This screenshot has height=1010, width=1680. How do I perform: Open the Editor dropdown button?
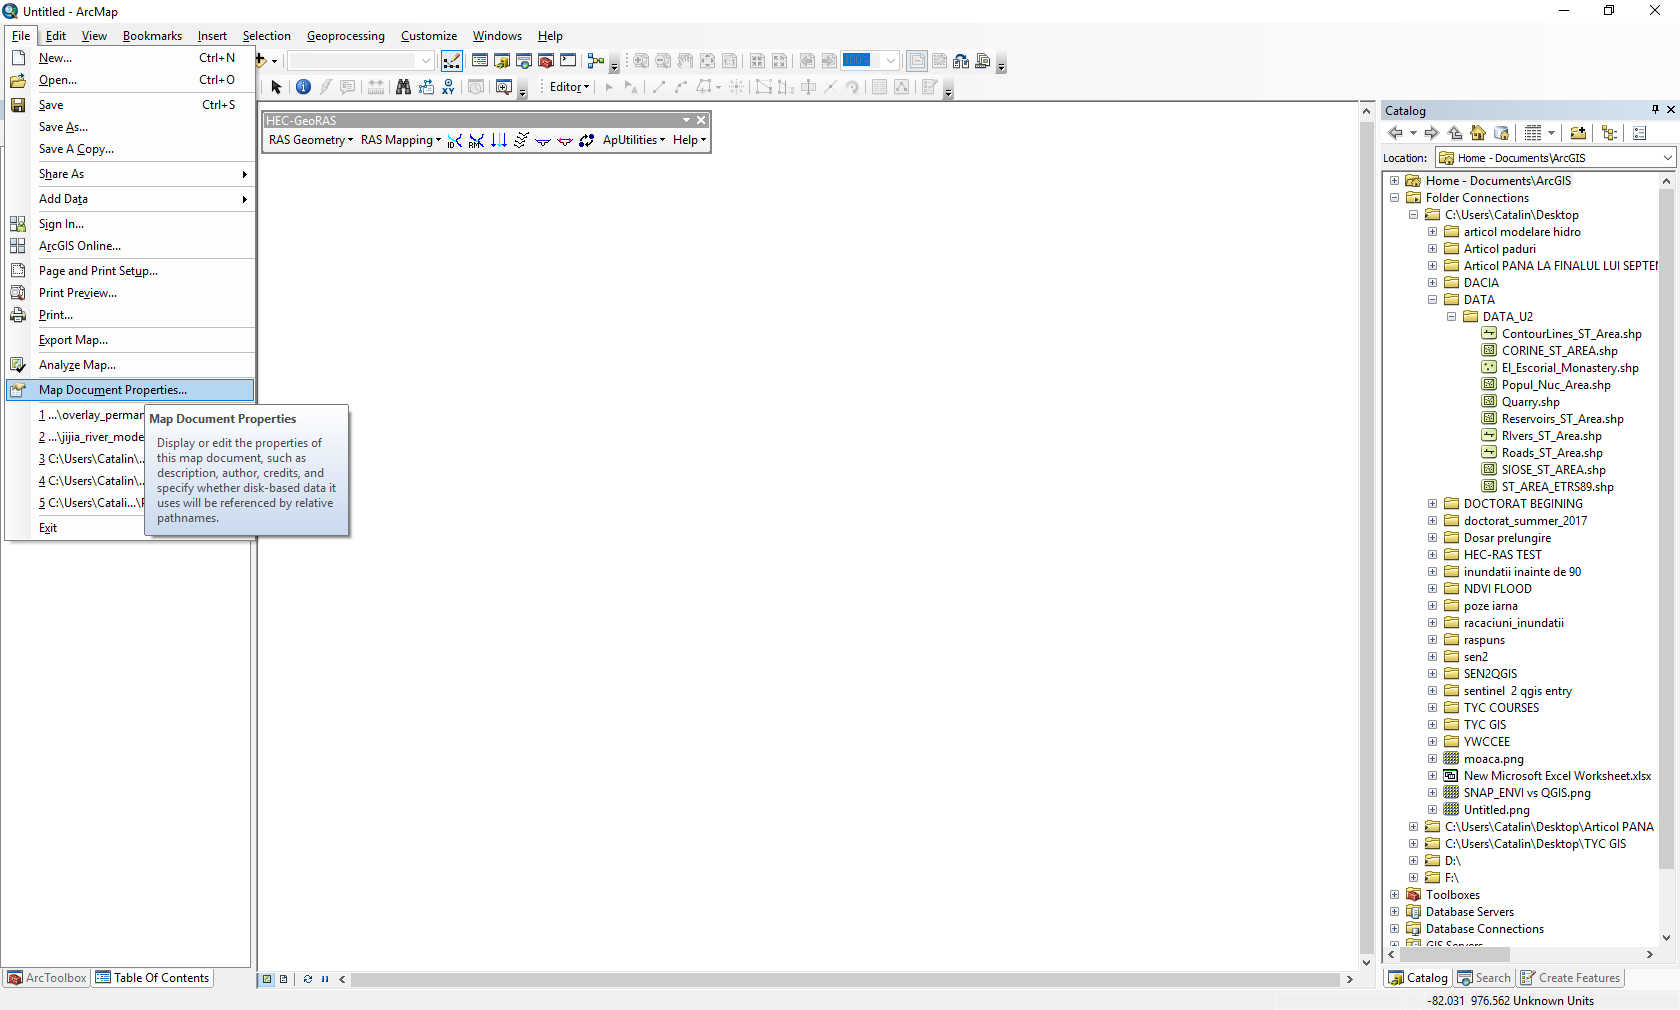tap(569, 87)
